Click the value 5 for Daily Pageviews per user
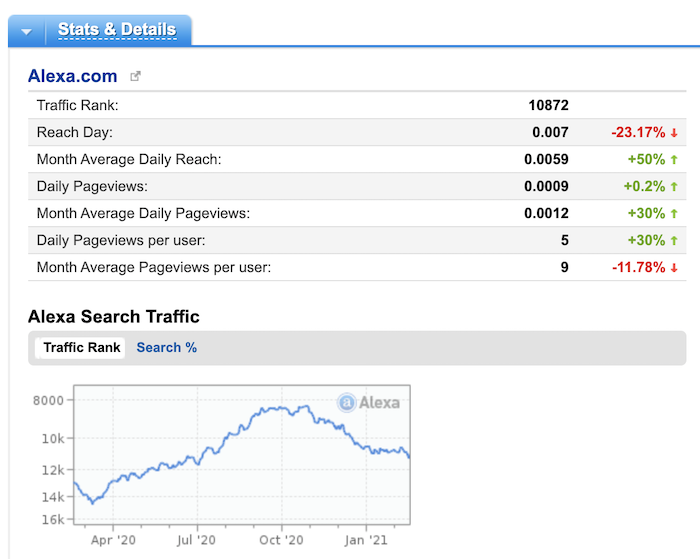 click(565, 240)
